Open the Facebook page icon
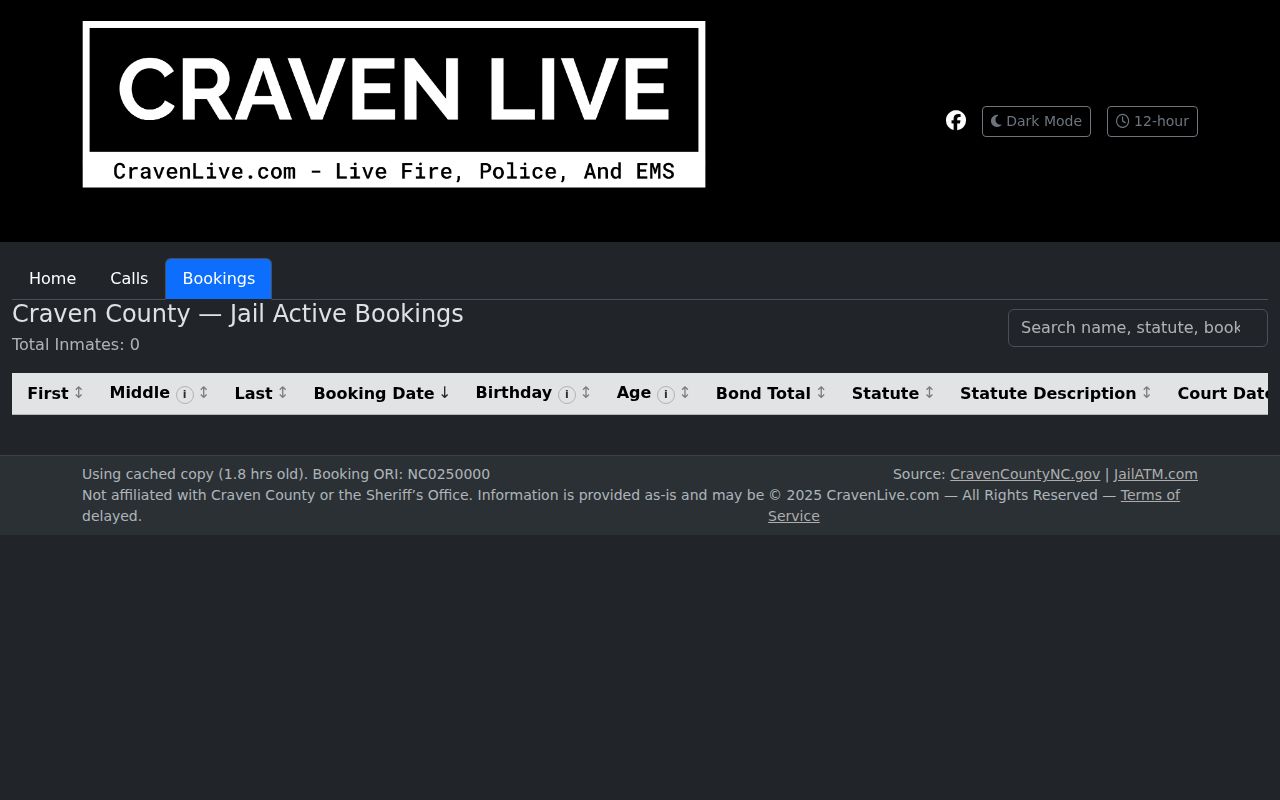 [956, 121]
